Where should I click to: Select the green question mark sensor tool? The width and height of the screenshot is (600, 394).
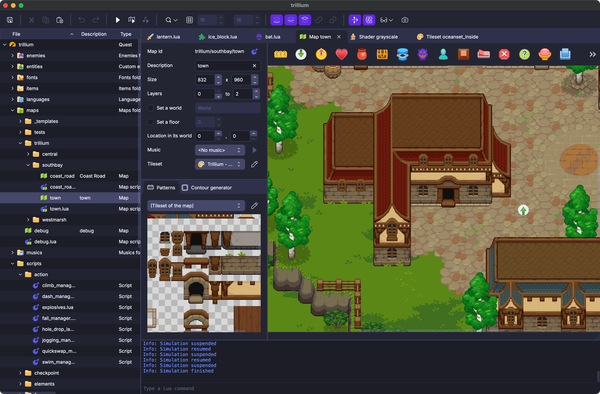click(524, 54)
